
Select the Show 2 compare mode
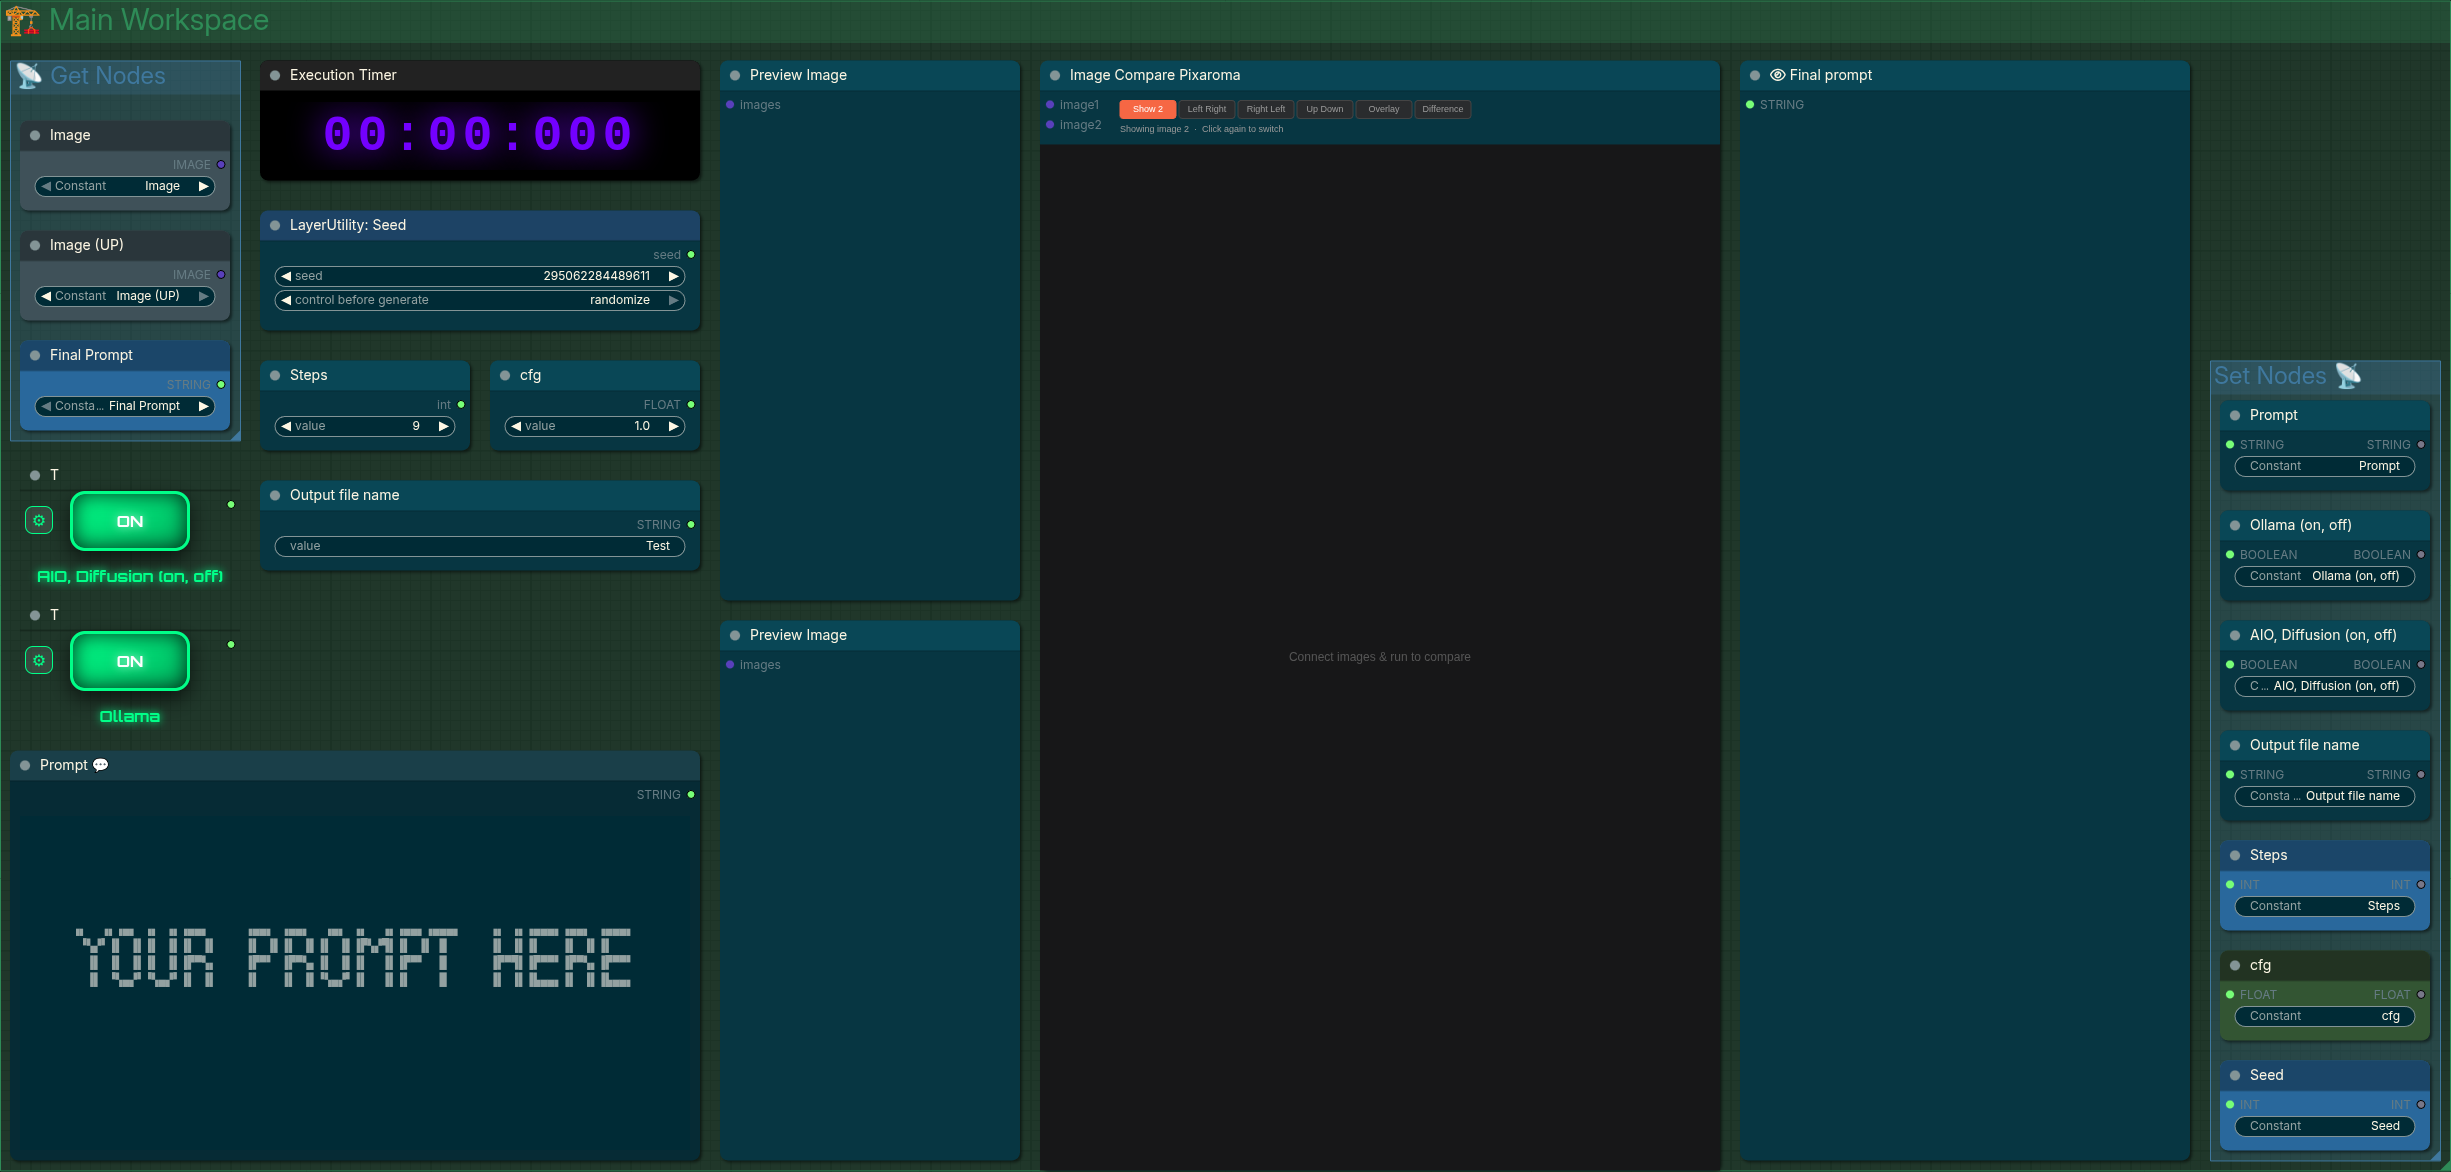point(1147,109)
